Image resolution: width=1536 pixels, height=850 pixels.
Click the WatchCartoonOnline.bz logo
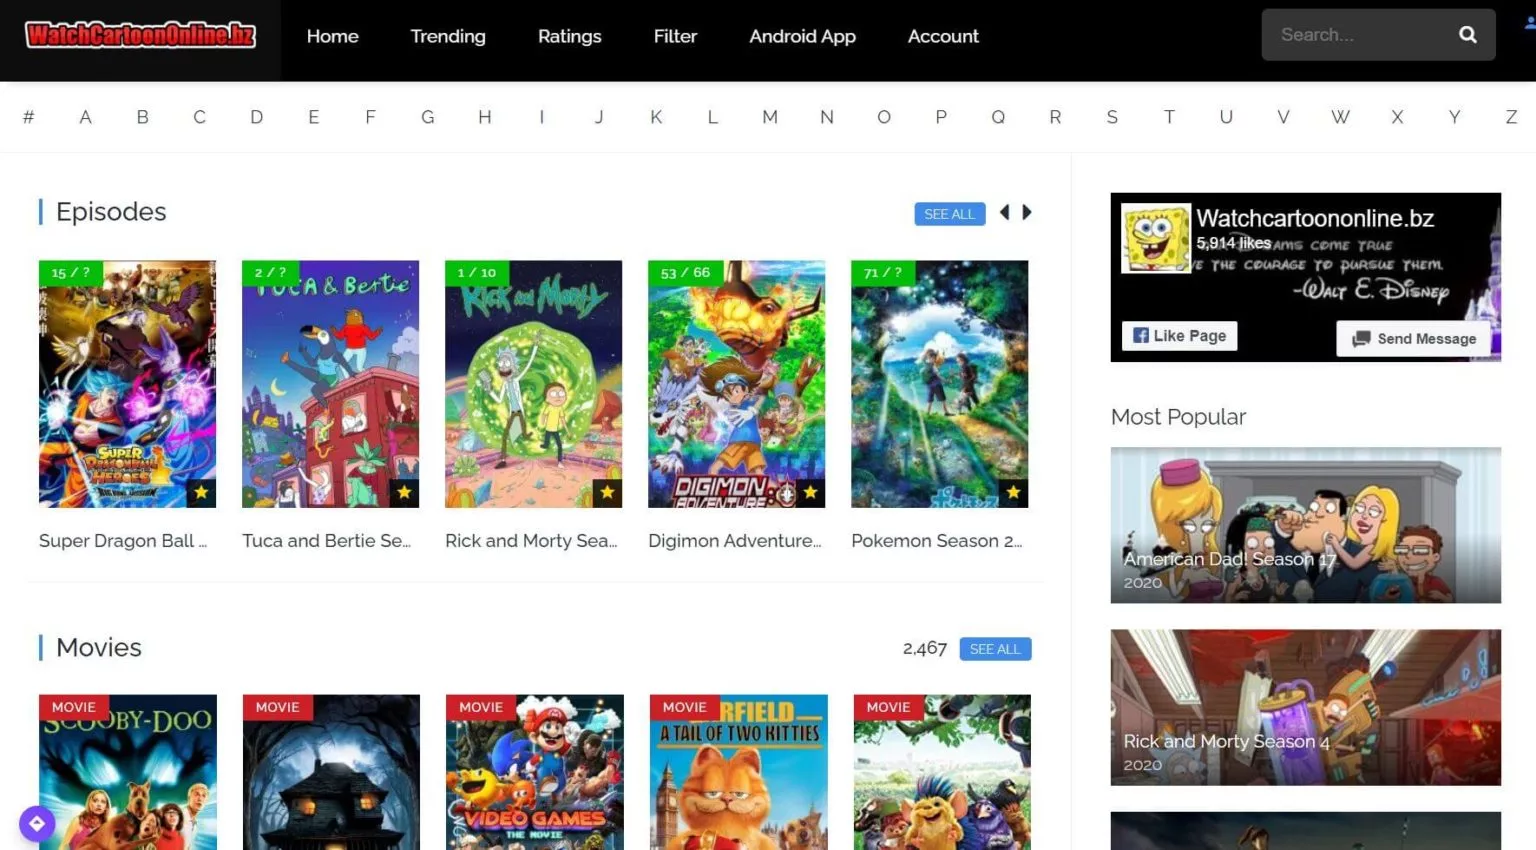tap(140, 35)
